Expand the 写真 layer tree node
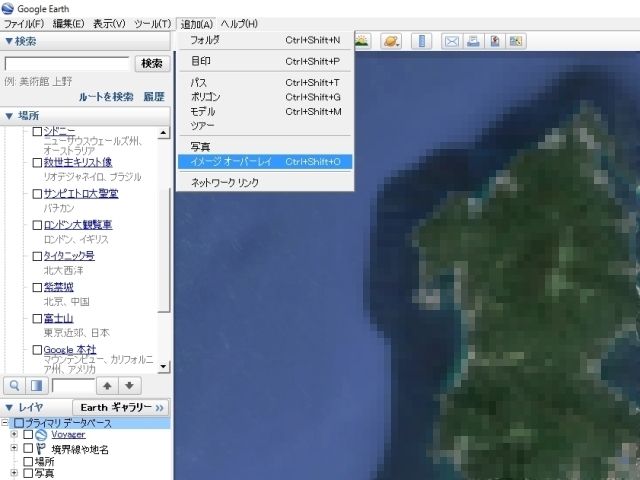Viewport: 640px width, 480px height. pos(14,473)
